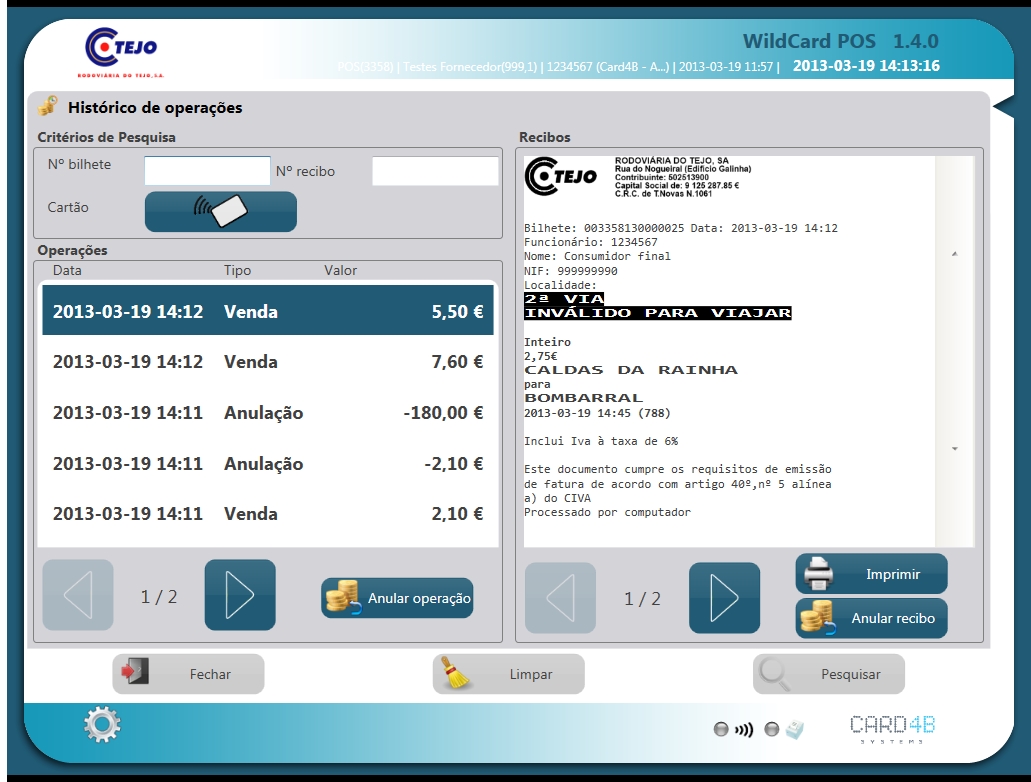Click the coins icon on Anular operação
The width and height of the screenshot is (1031, 782).
pos(344,598)
